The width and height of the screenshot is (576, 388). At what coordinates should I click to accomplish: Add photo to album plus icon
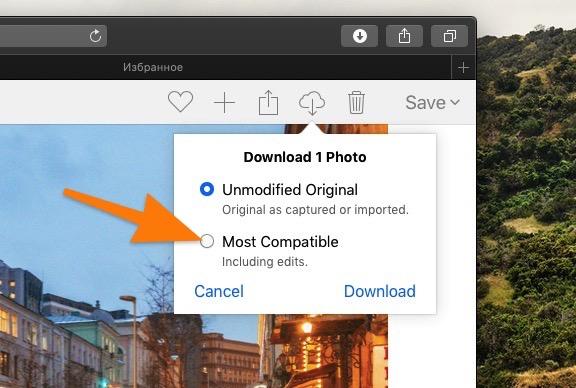pos(224,103)
